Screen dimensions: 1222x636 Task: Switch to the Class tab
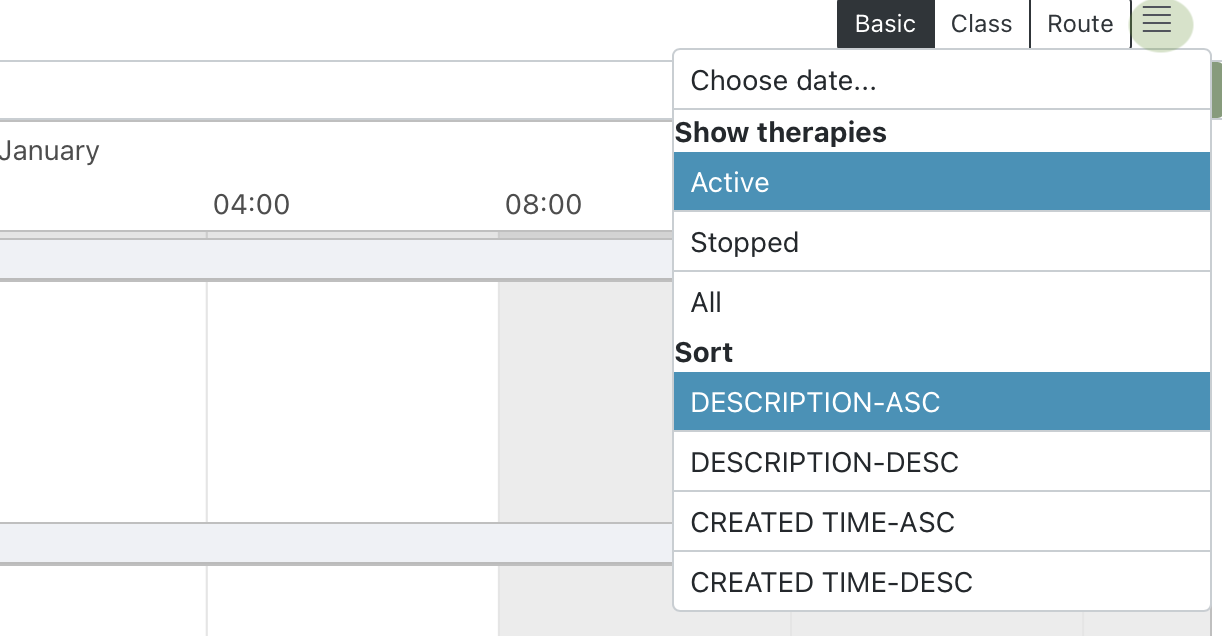(x=981, y=23)
